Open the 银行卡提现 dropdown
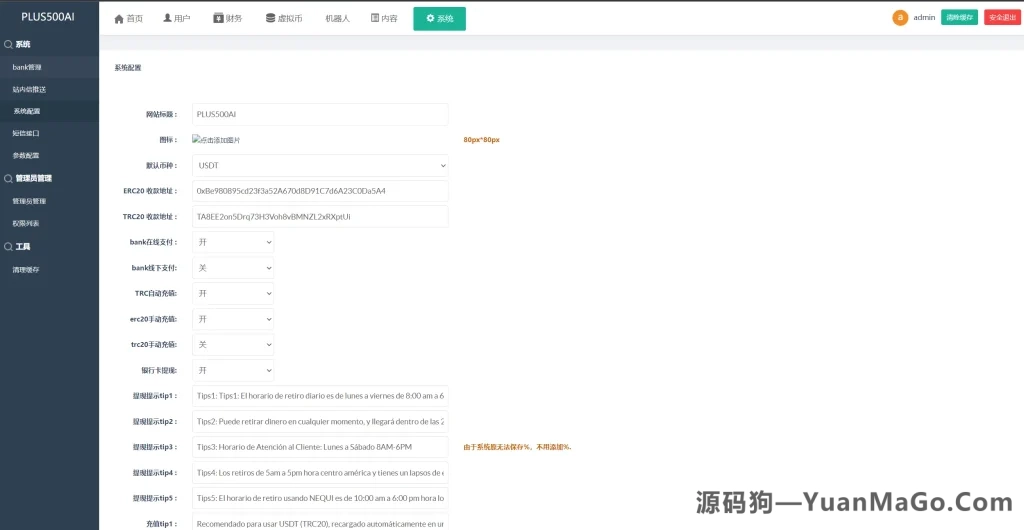The height and width of the screenshot is (530, 1024). tap(233, 370)
